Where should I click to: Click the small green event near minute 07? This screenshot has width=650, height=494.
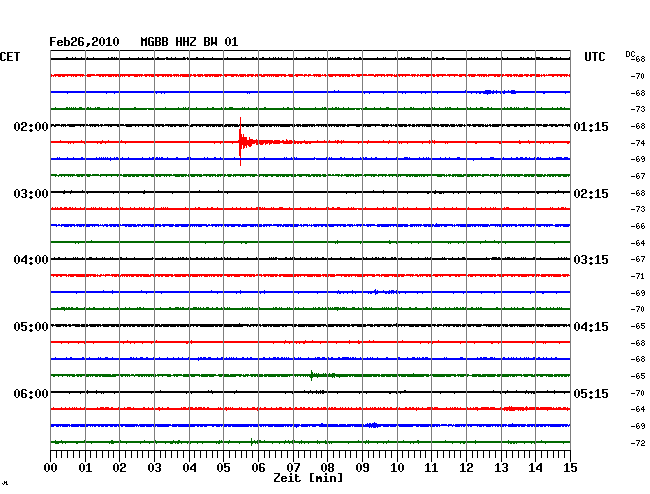tap(312, 375)
